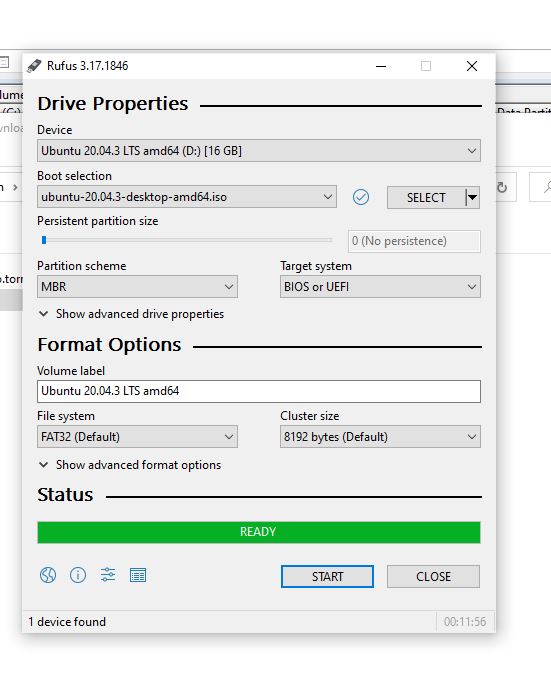The height and width of the screenshot is (696, 551).
Task: Minimize the Rufus window
Action: click(381, 66)
